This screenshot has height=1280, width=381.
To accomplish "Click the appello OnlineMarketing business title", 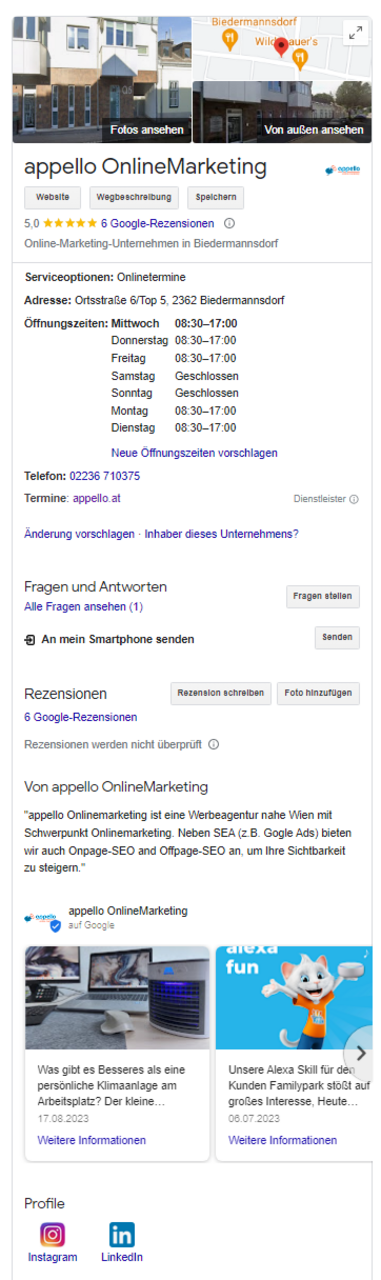I will pyautogui.click(x=146, y=167).
